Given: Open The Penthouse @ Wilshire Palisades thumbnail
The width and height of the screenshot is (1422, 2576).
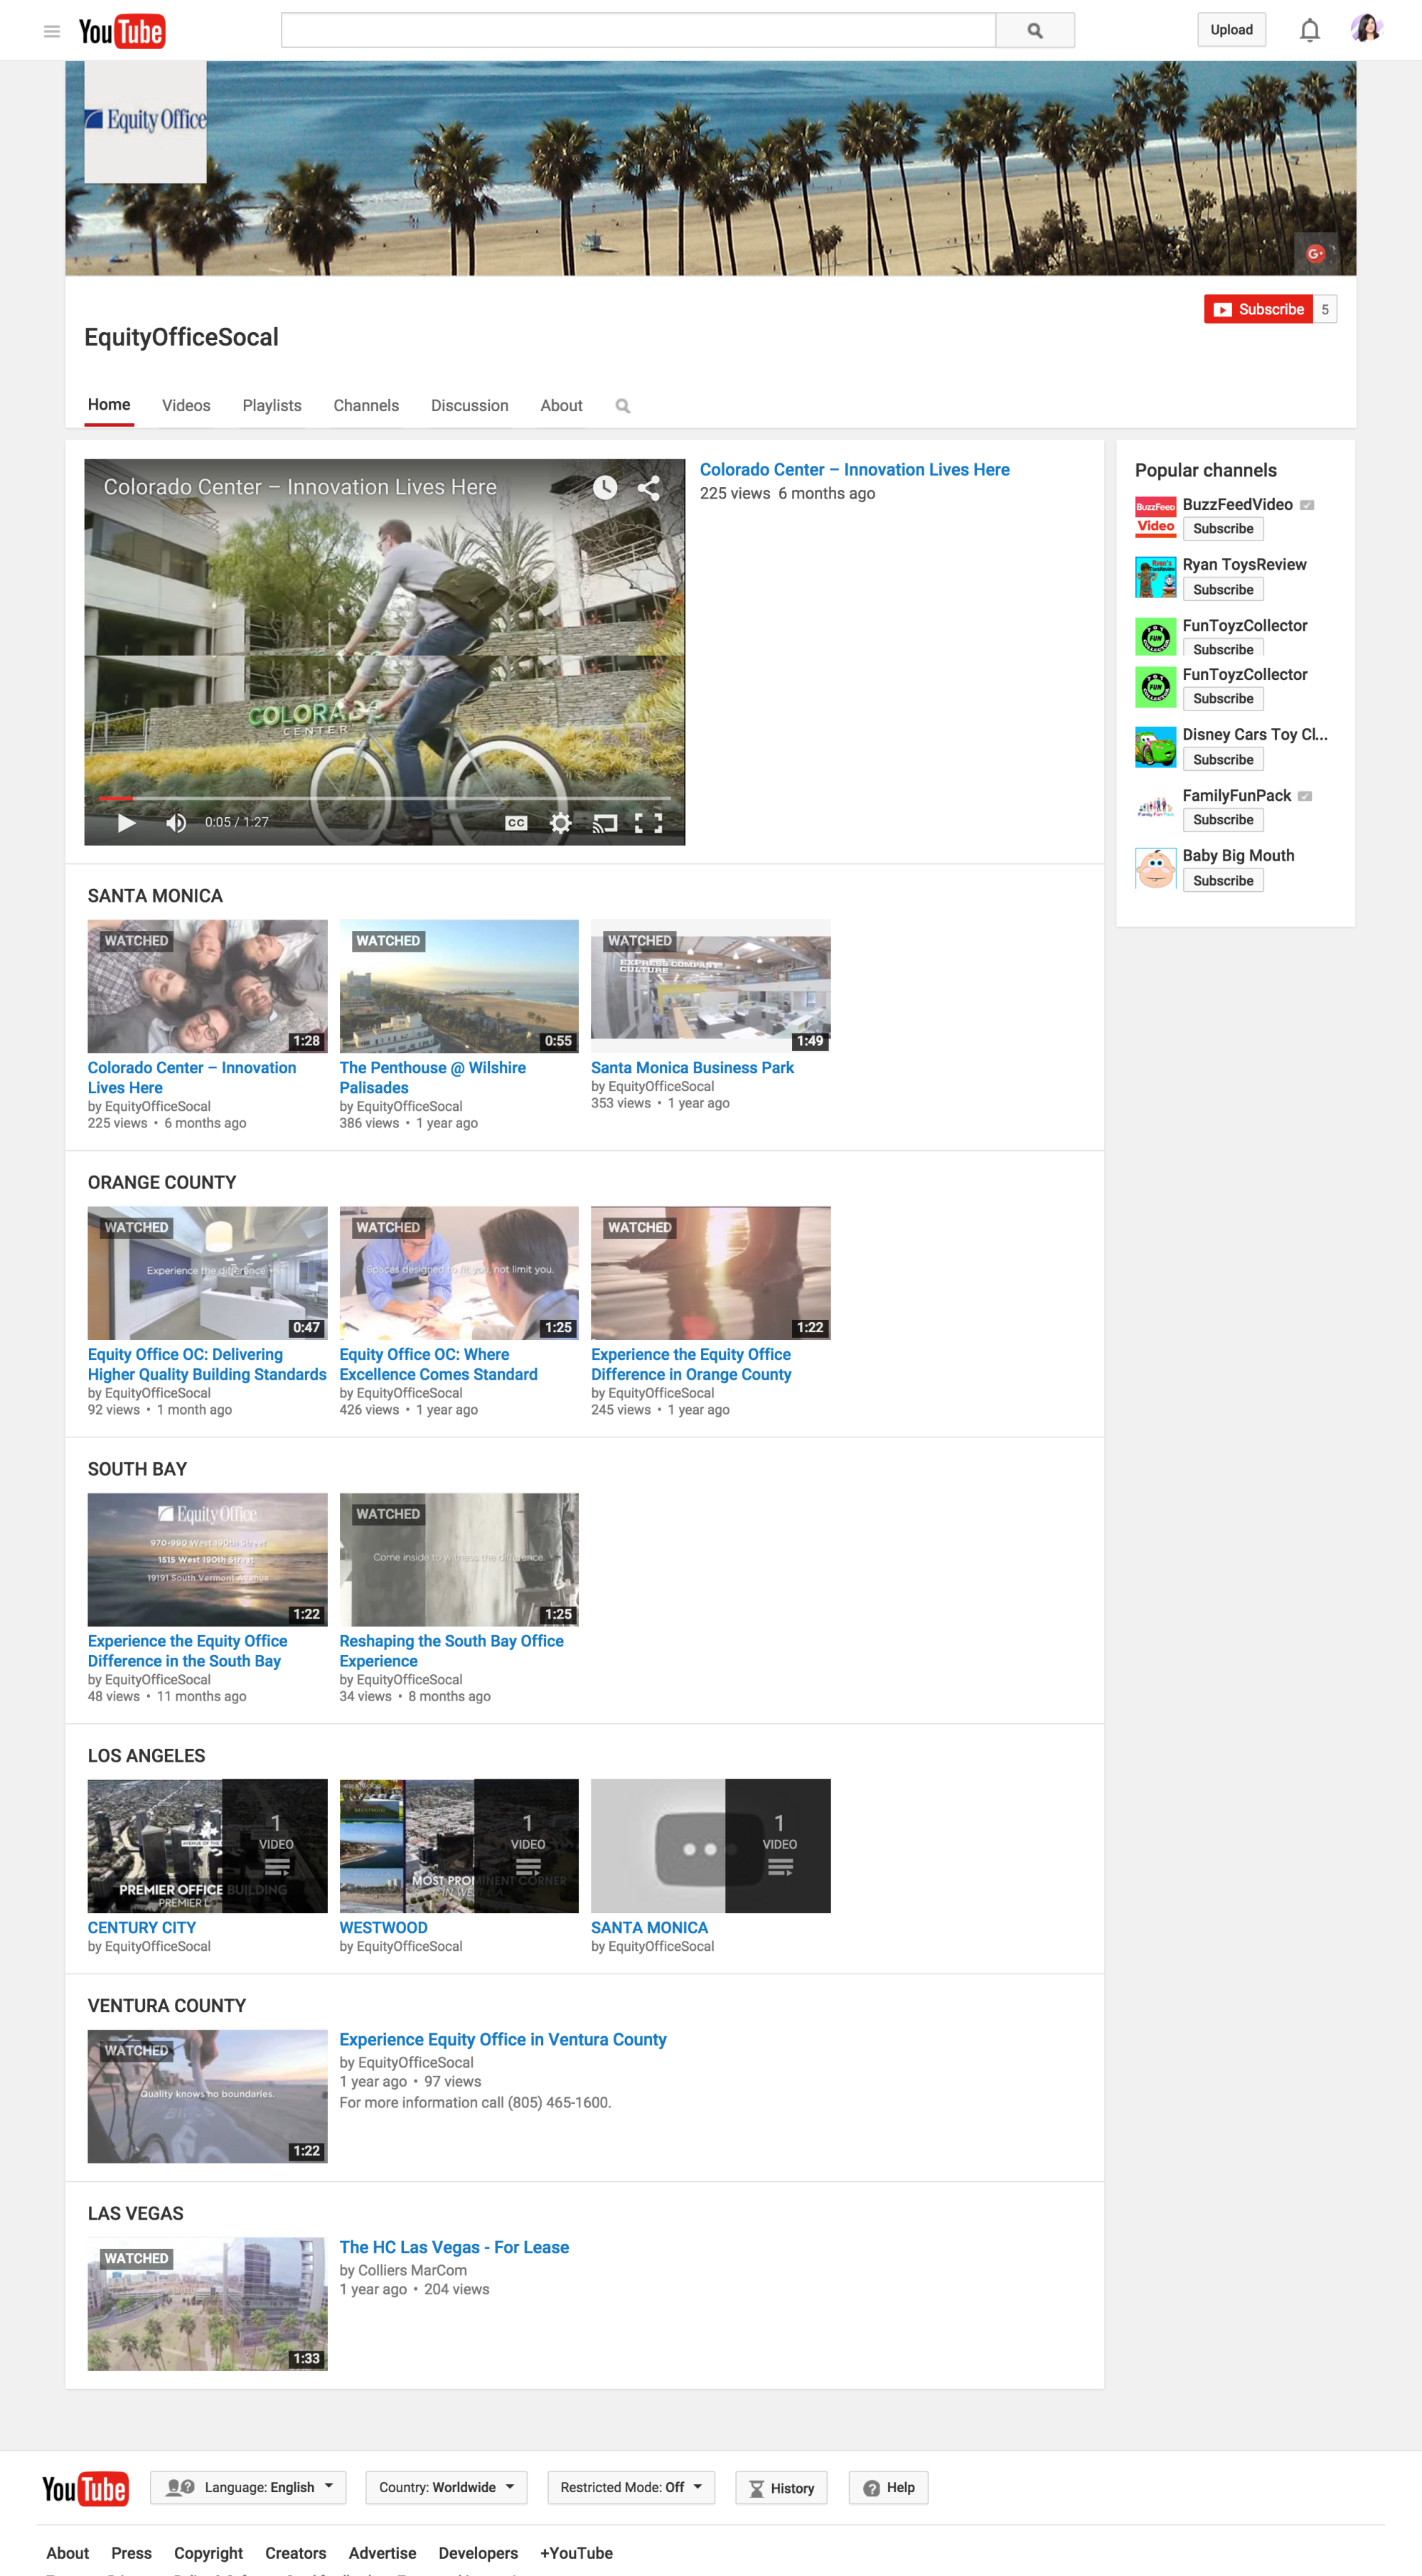Looking at the screenshot, I should click(459, 986).
